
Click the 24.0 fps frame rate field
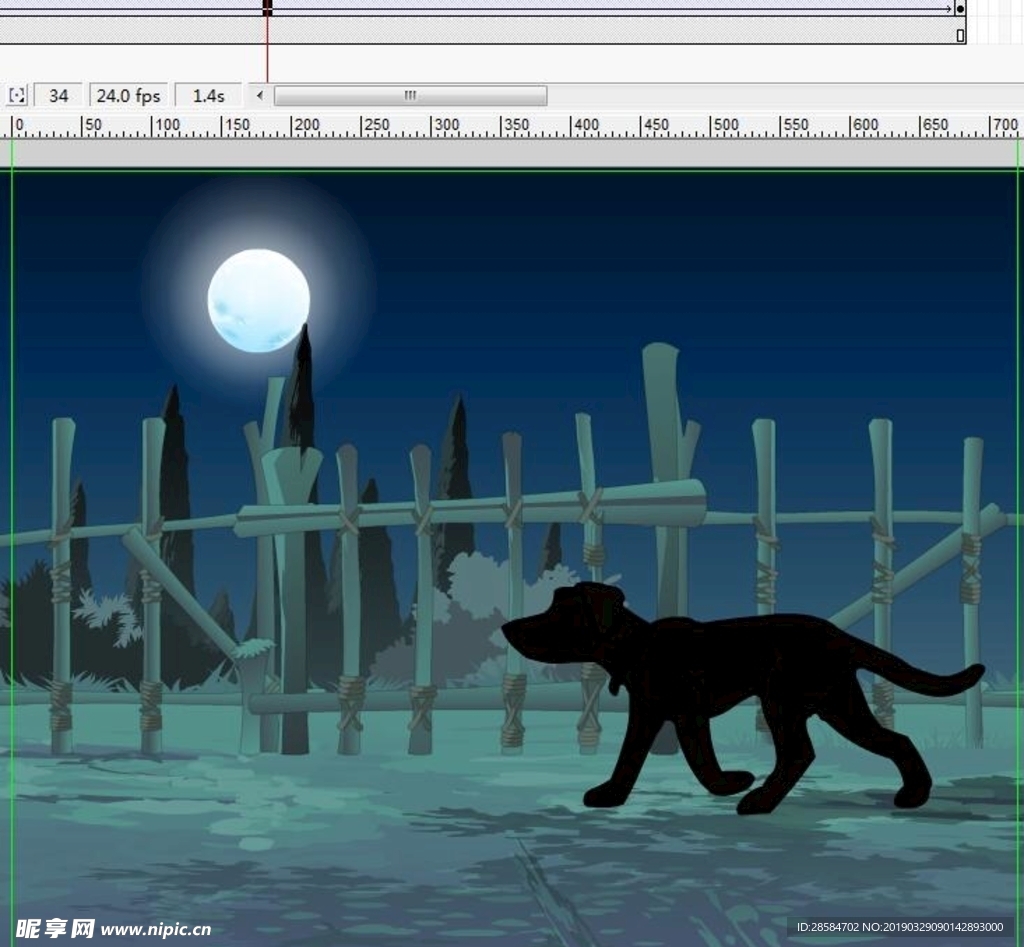coord(128,96)
